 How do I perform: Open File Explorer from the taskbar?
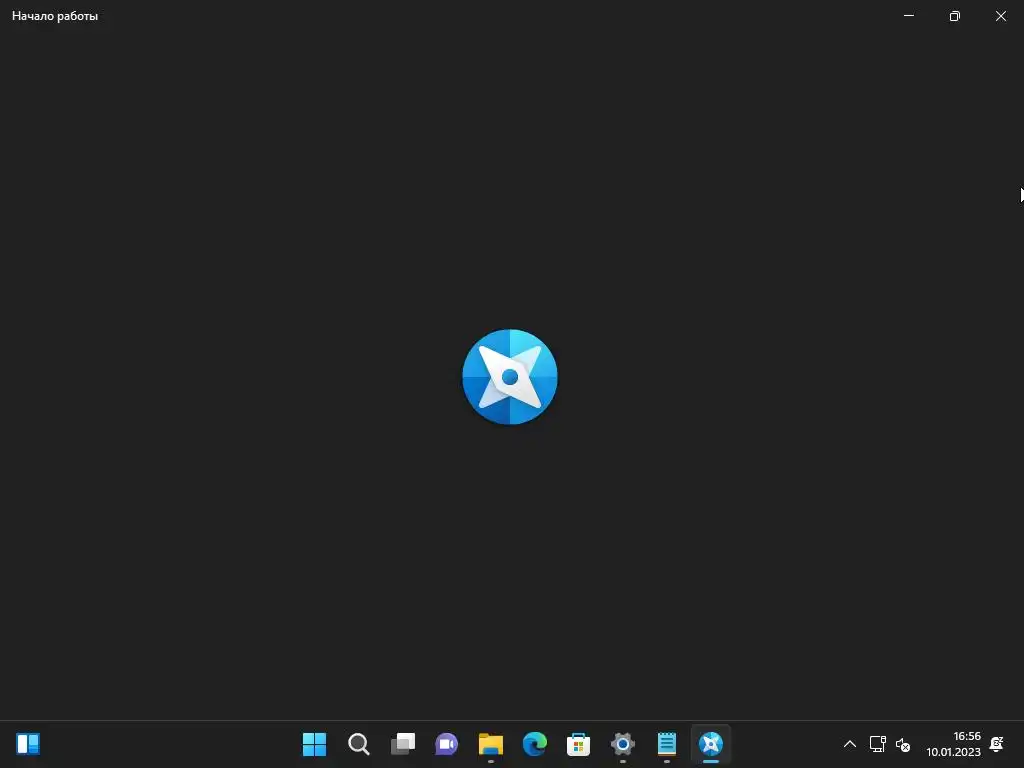click(490, 744)
